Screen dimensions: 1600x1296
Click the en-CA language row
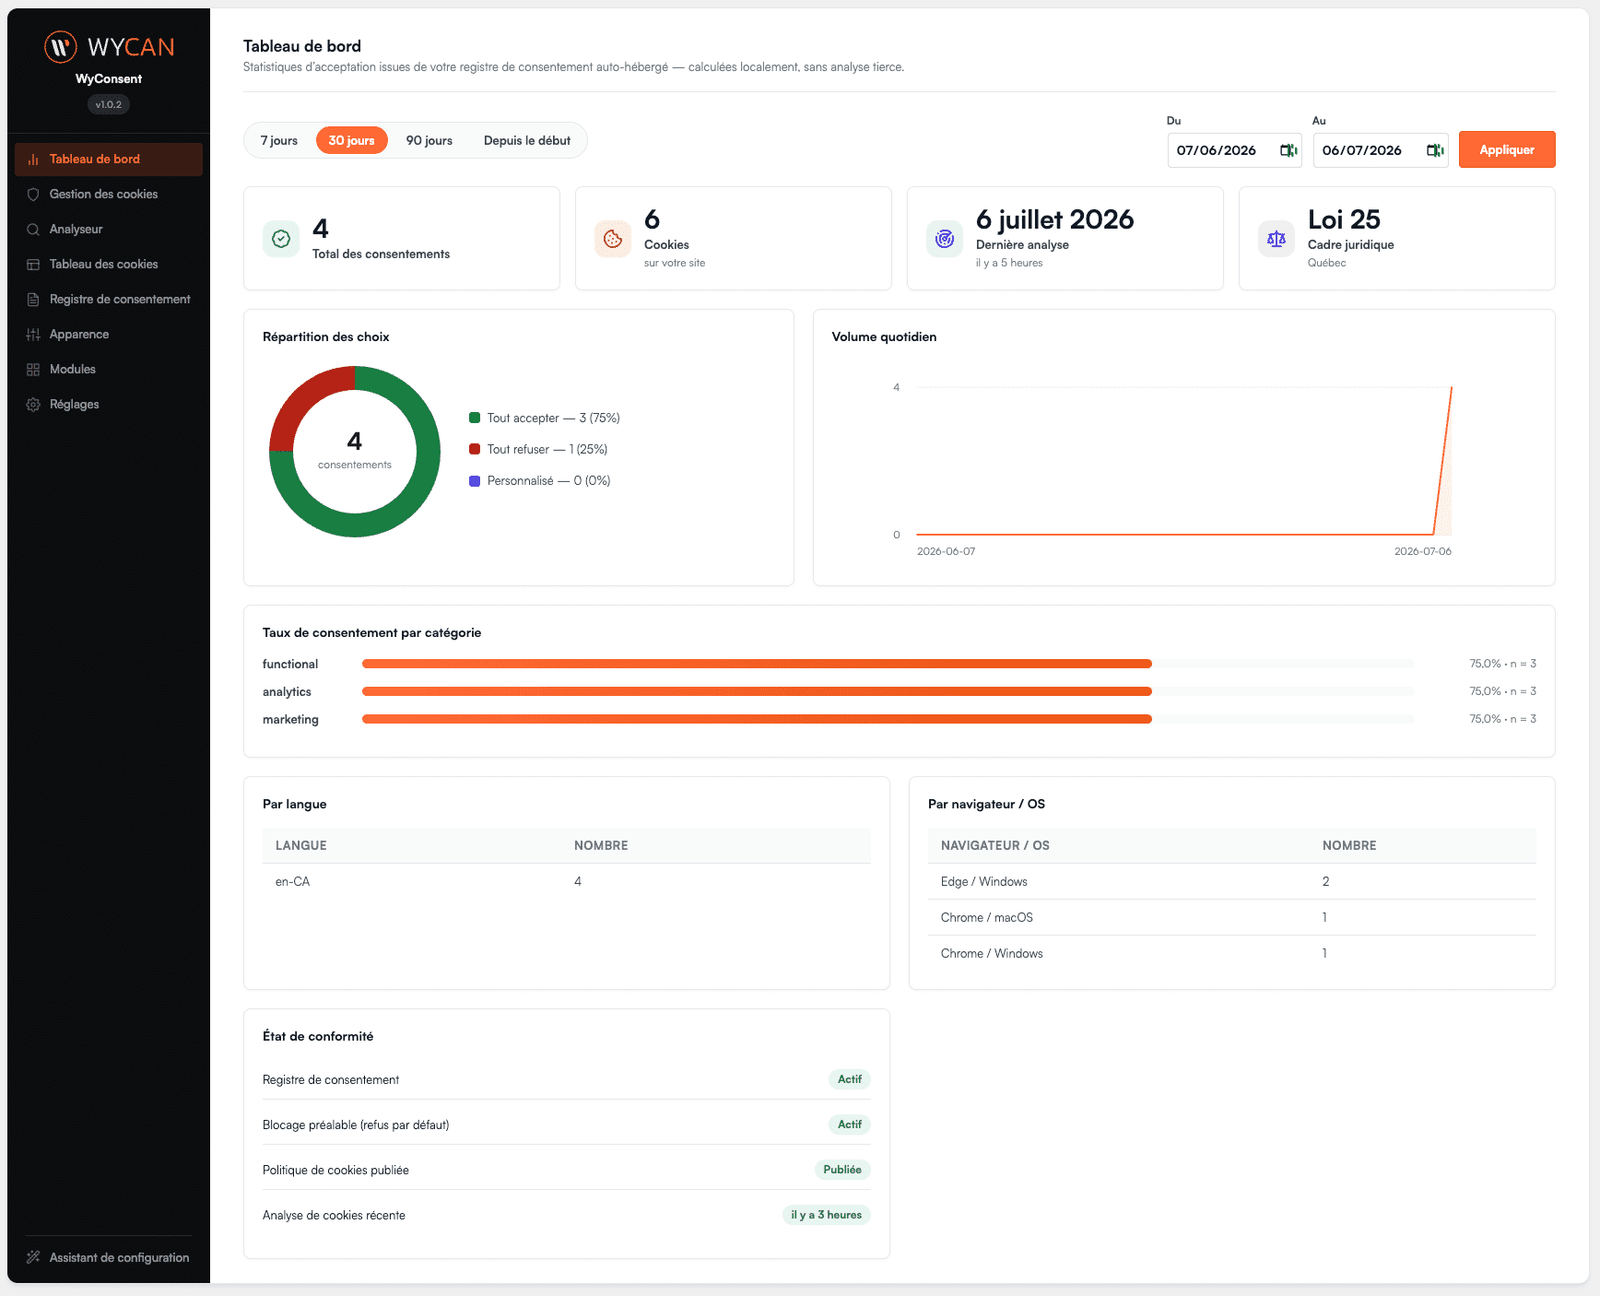tap(567, 882)
